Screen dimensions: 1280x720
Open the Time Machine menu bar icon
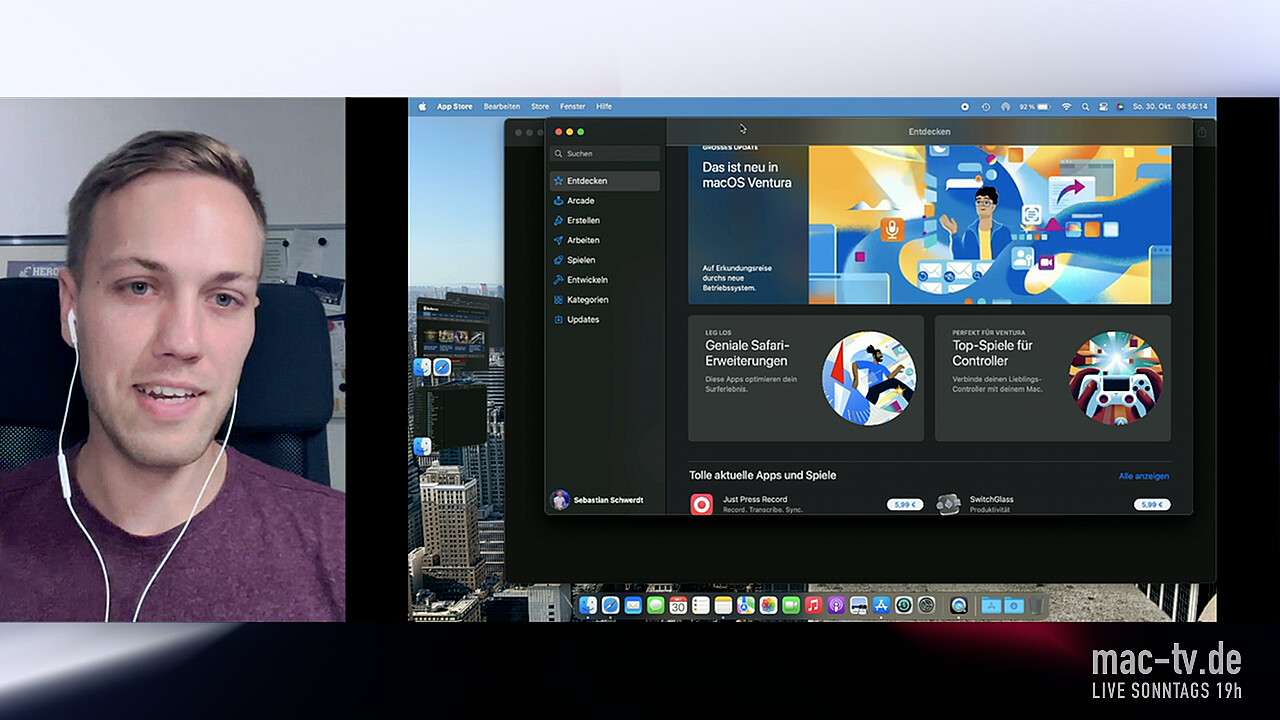(986, 106)
